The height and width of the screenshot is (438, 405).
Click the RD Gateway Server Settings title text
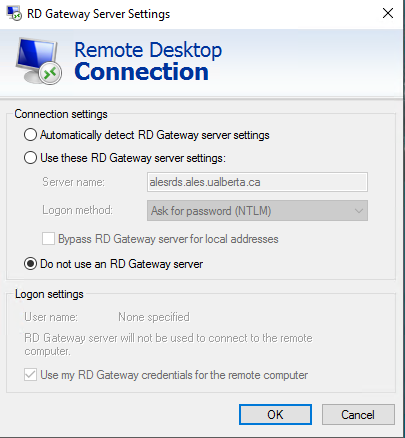98,14
